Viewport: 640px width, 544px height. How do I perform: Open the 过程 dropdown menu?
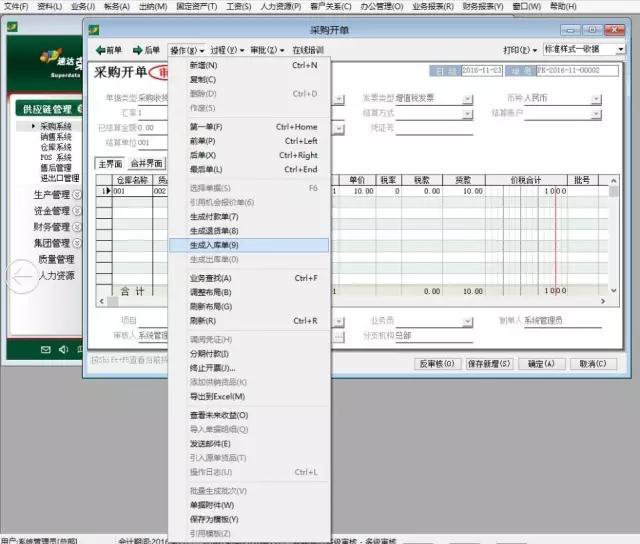coord(227,50)
